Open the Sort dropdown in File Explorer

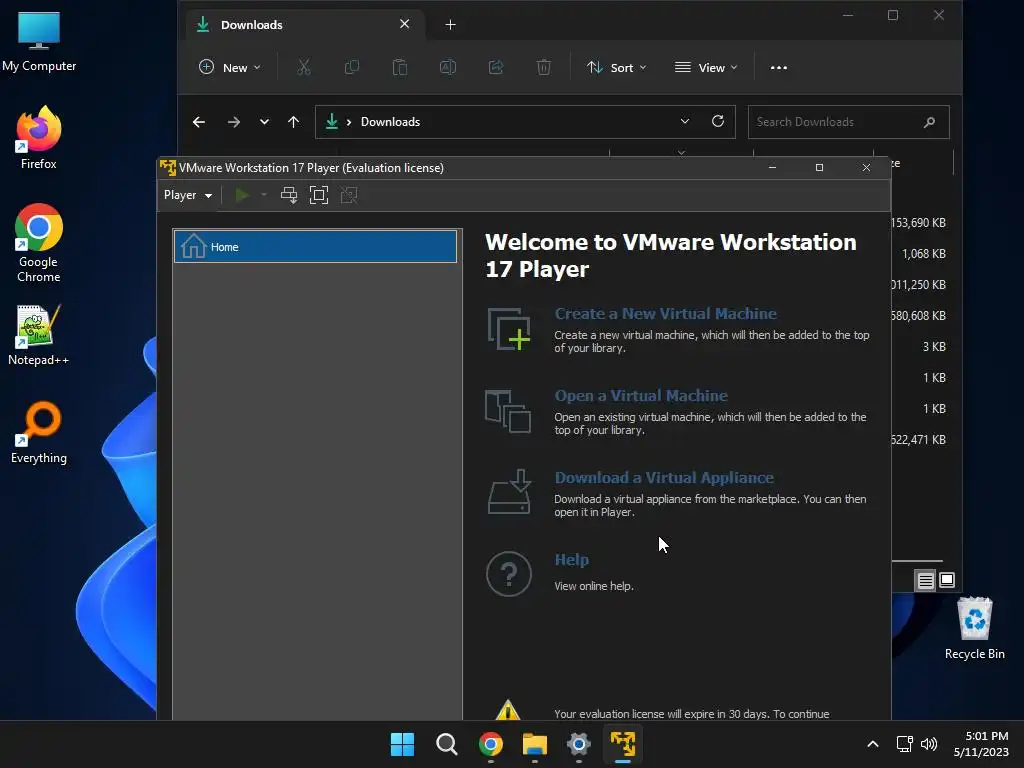(x=616, y=67)
